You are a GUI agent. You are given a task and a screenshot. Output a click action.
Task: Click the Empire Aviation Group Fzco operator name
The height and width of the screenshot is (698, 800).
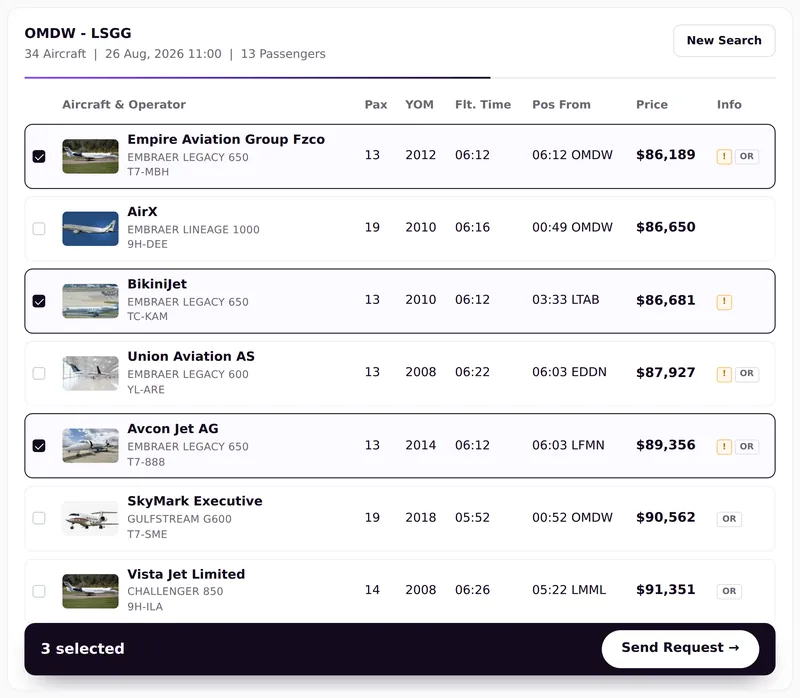coord(226,139)
